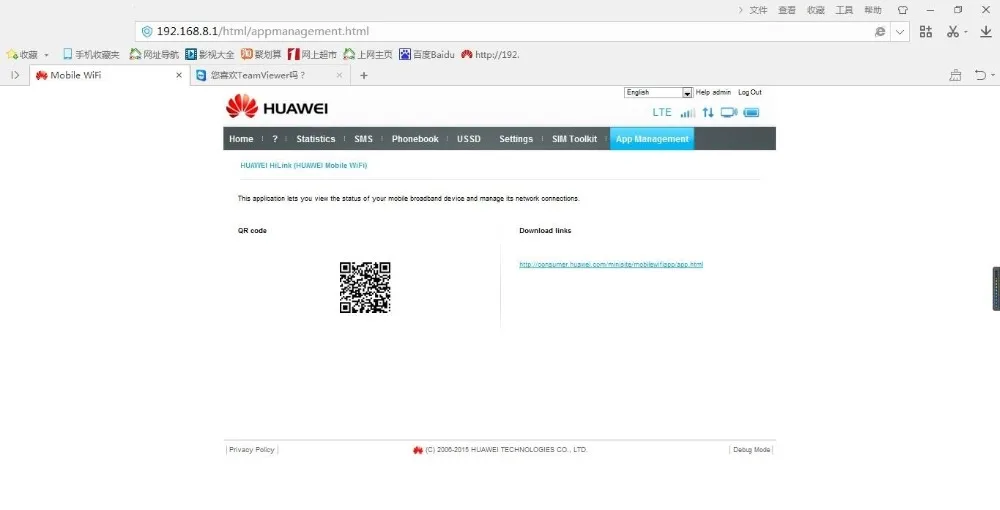Viewport: 1000px width, 510px height.
Task: Open the USSD tab
Action: tap(469, 139)
